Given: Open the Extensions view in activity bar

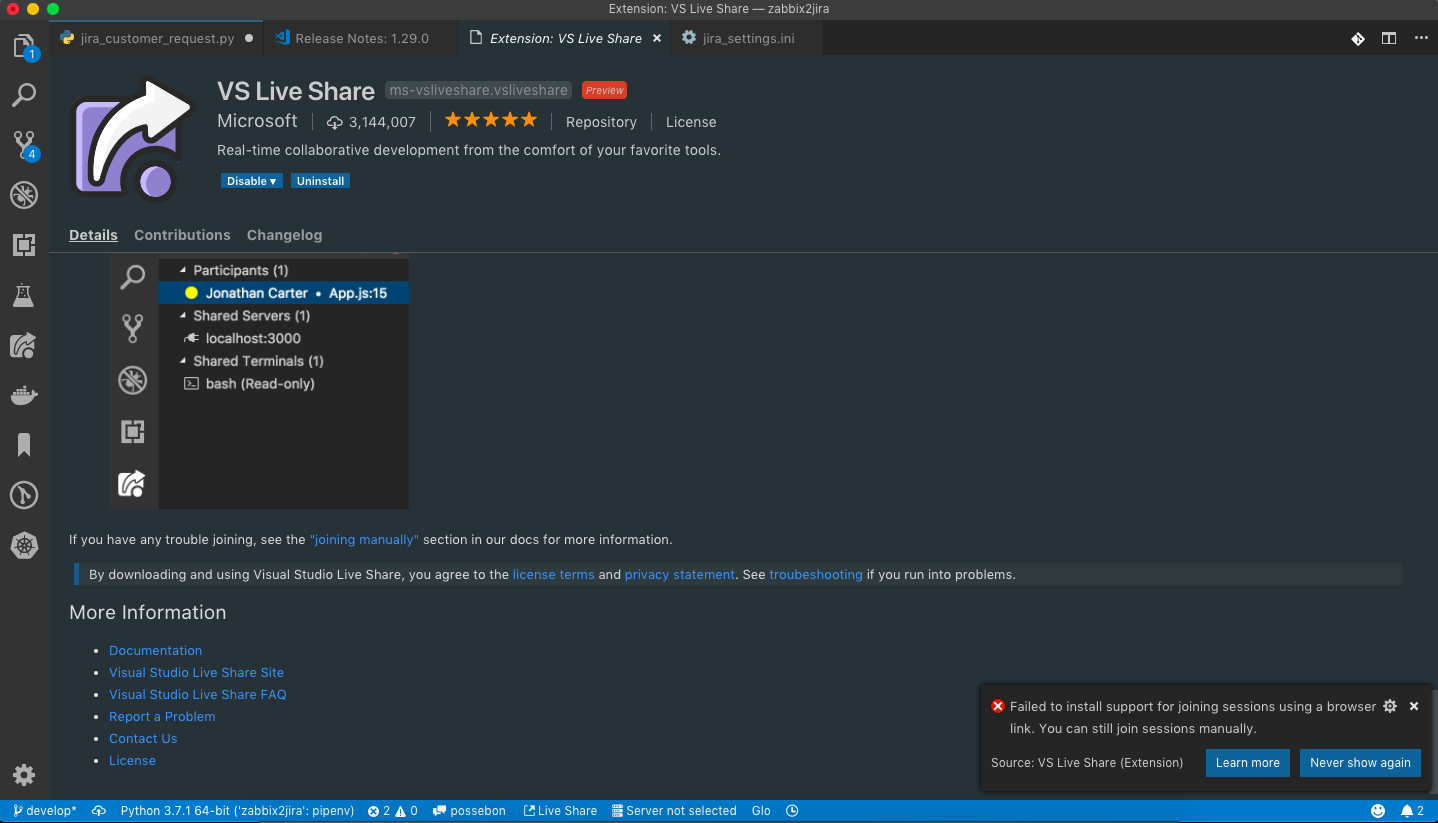Looking at the screenshot, I should 24,245.
